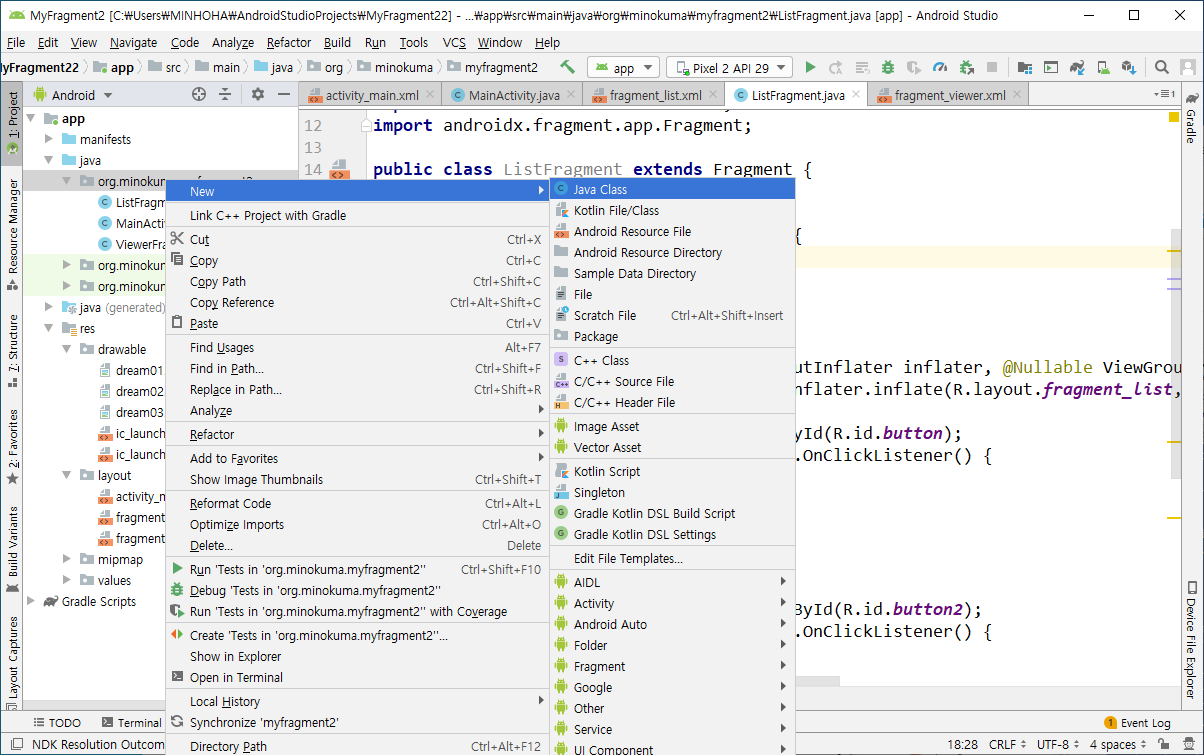
Task: Collapse the drawable folder arrow
Action: tap(67, 350)
